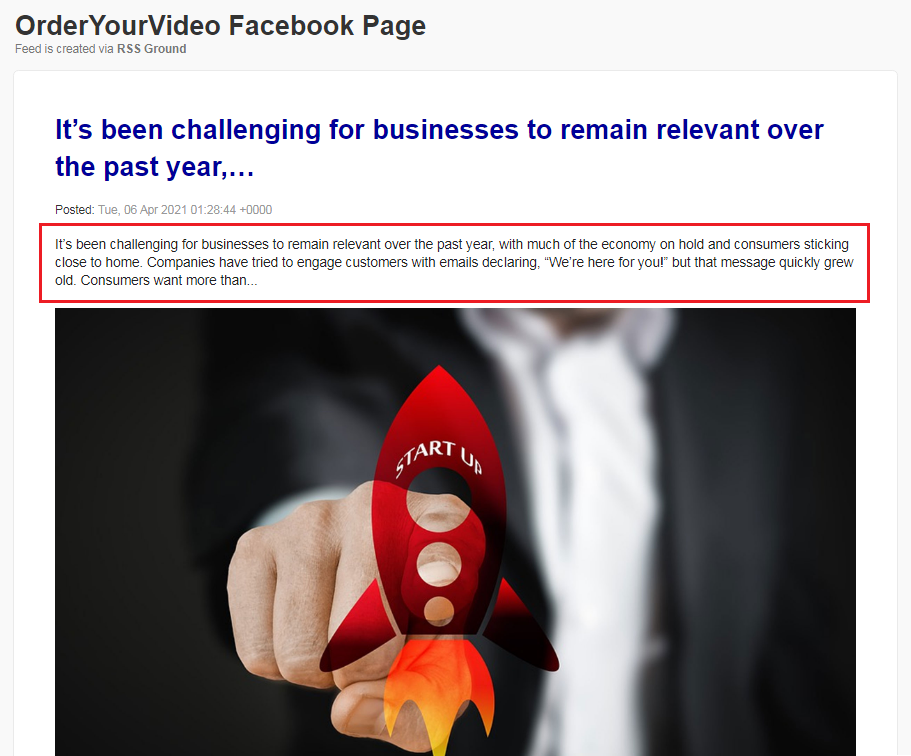Click the rocket's top porthole window
Viewport: 911px width, 756px height.
(439, 501)
